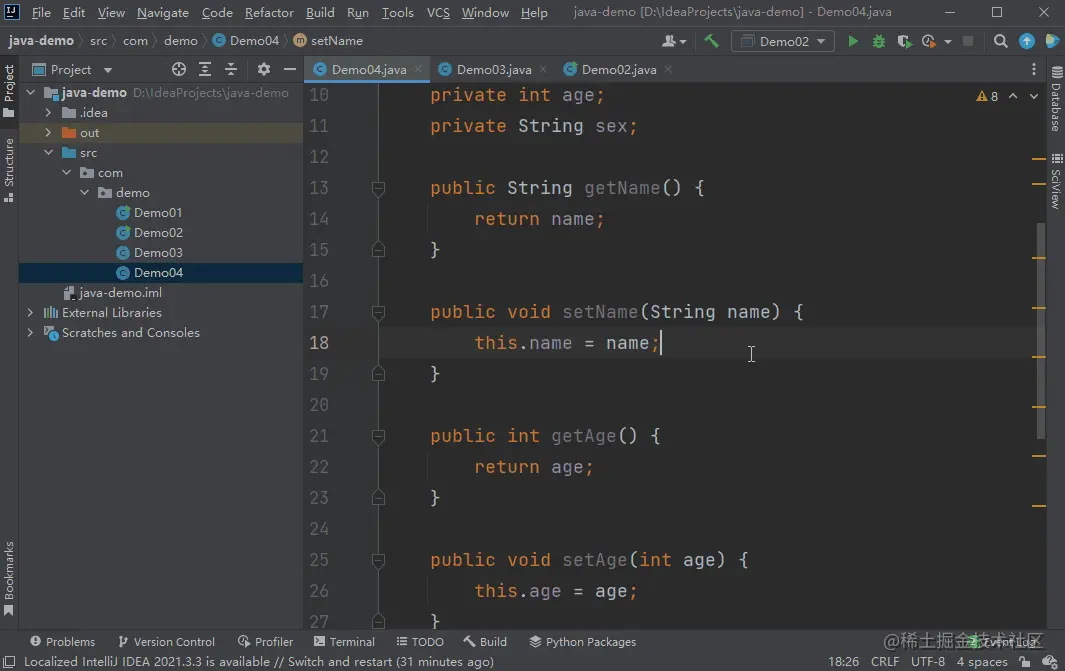
Task: Switch to Demo03.java tab
Action: coord(494,69)
